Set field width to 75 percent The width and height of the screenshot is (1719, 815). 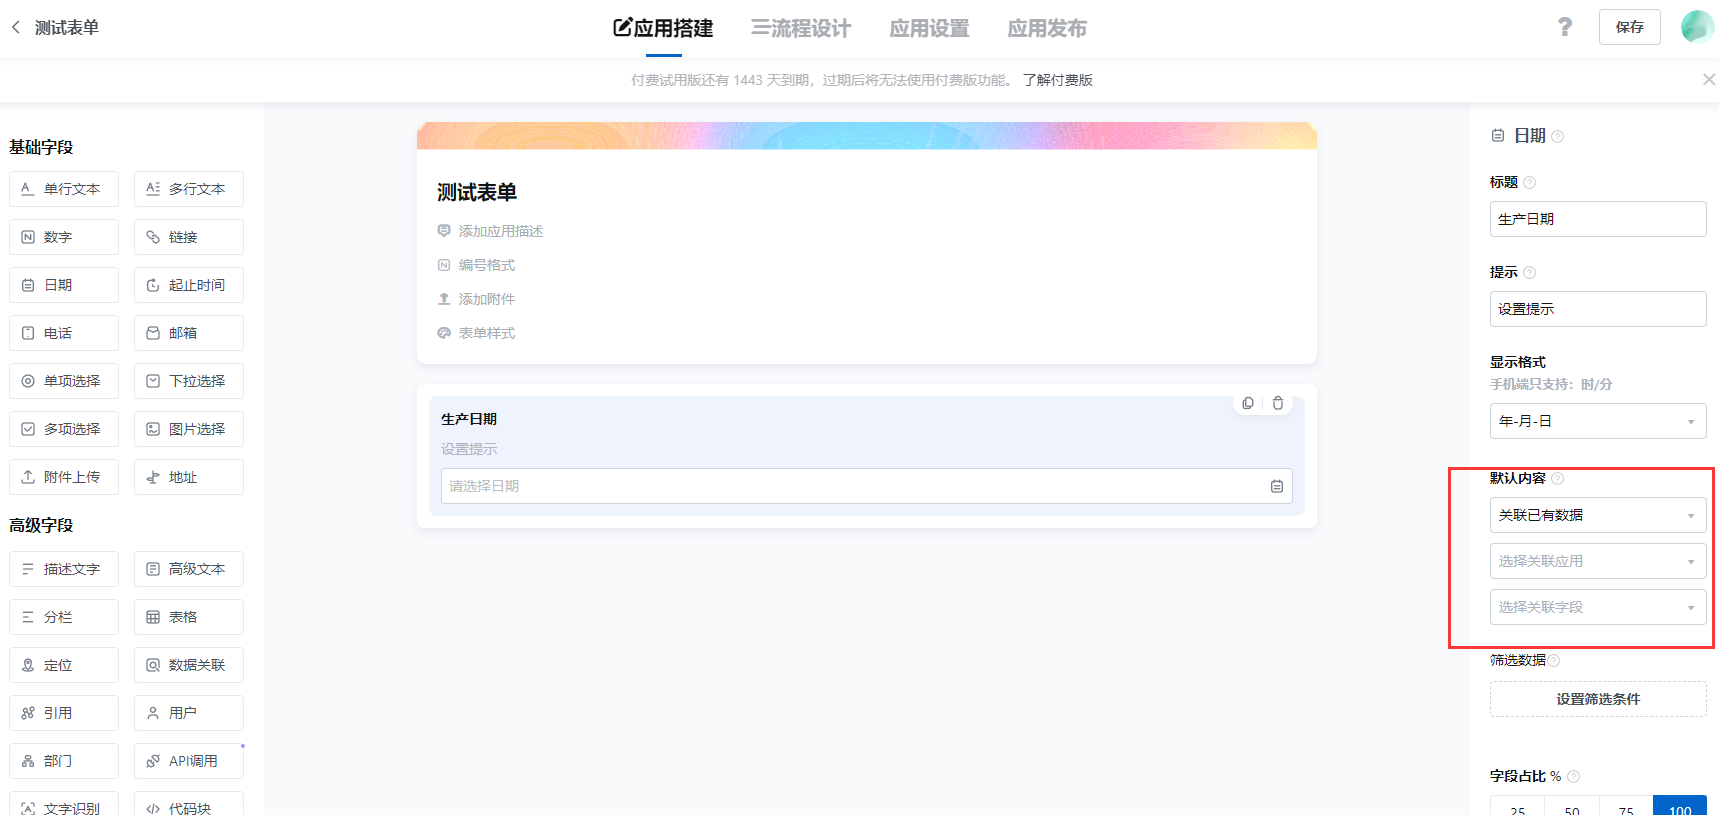coord(1626,806)
